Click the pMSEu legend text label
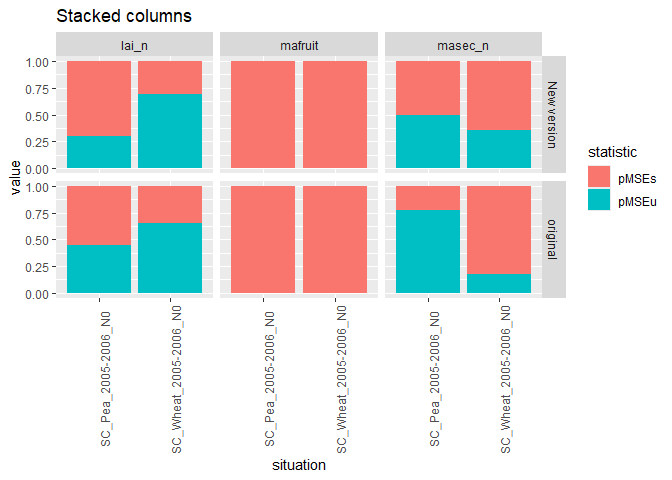672x480 pixels. point(638,200)
